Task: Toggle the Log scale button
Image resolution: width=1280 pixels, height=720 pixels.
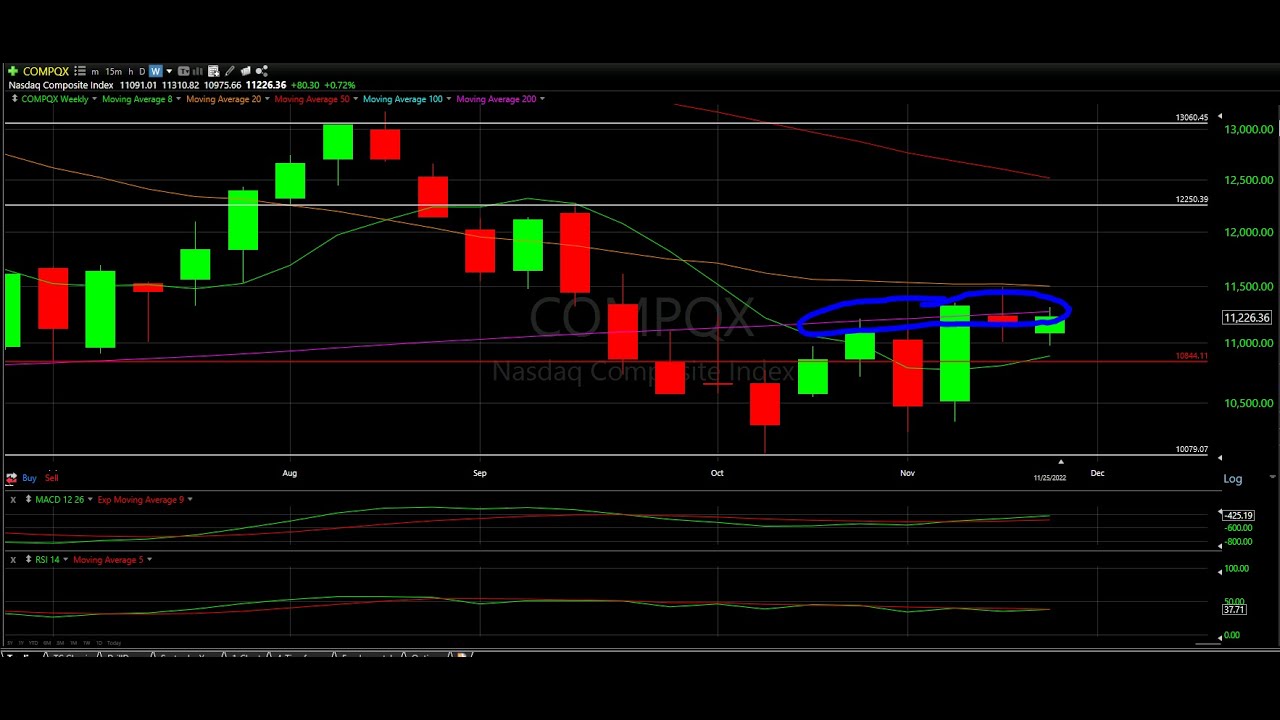Action: pos(1233,479)
